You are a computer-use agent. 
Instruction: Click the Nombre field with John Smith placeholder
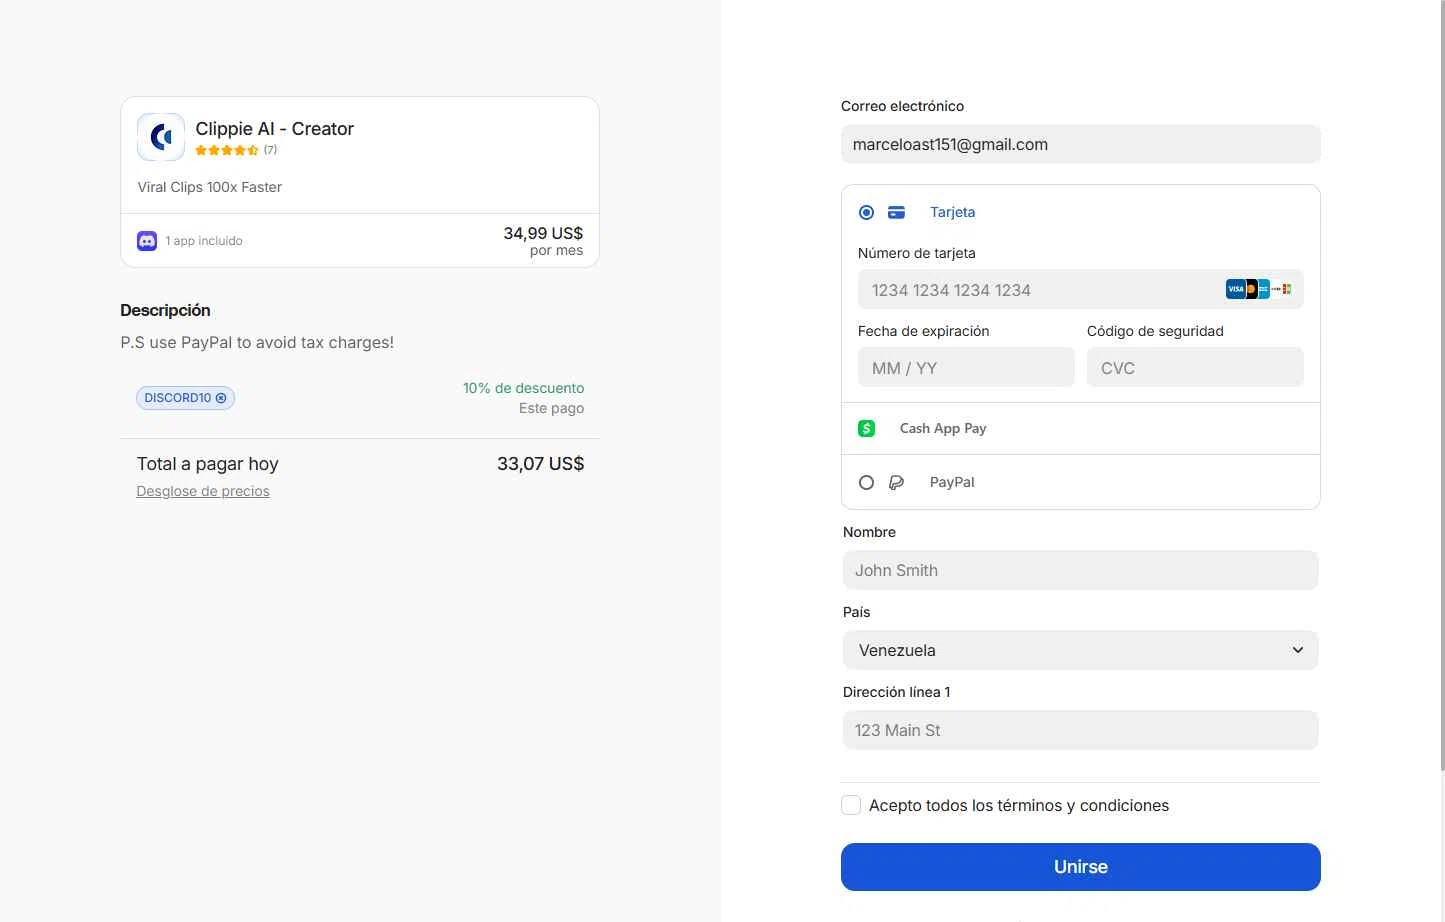coord(1081,570)
